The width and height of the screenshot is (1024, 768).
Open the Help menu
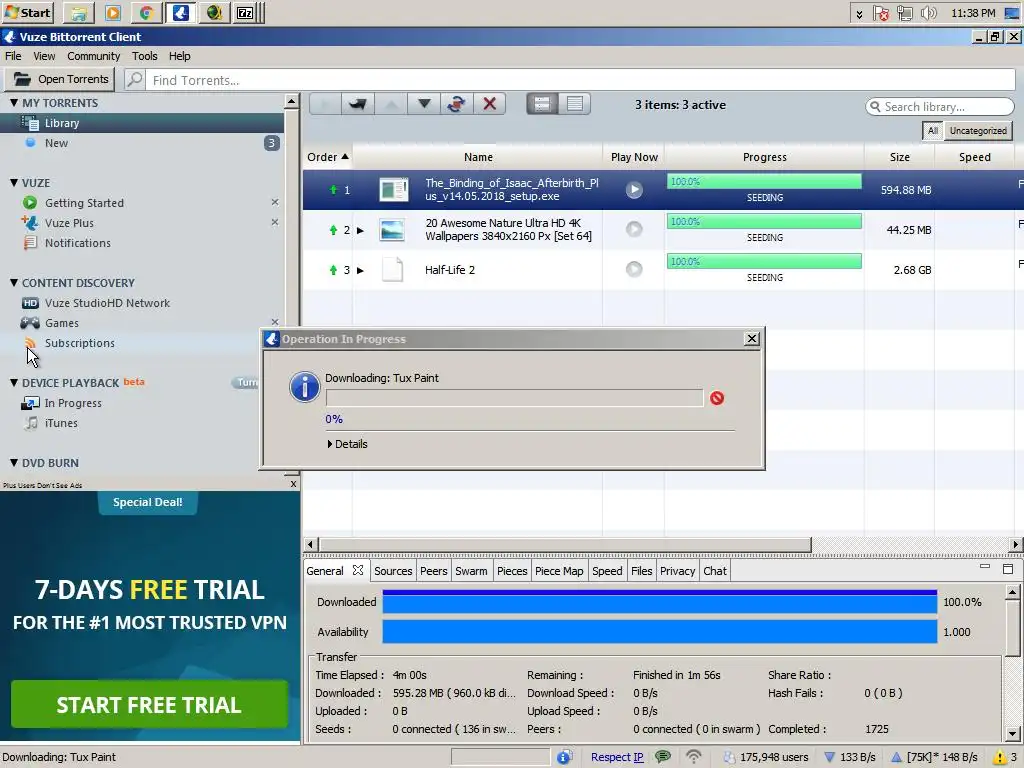(x=180, y=56)
